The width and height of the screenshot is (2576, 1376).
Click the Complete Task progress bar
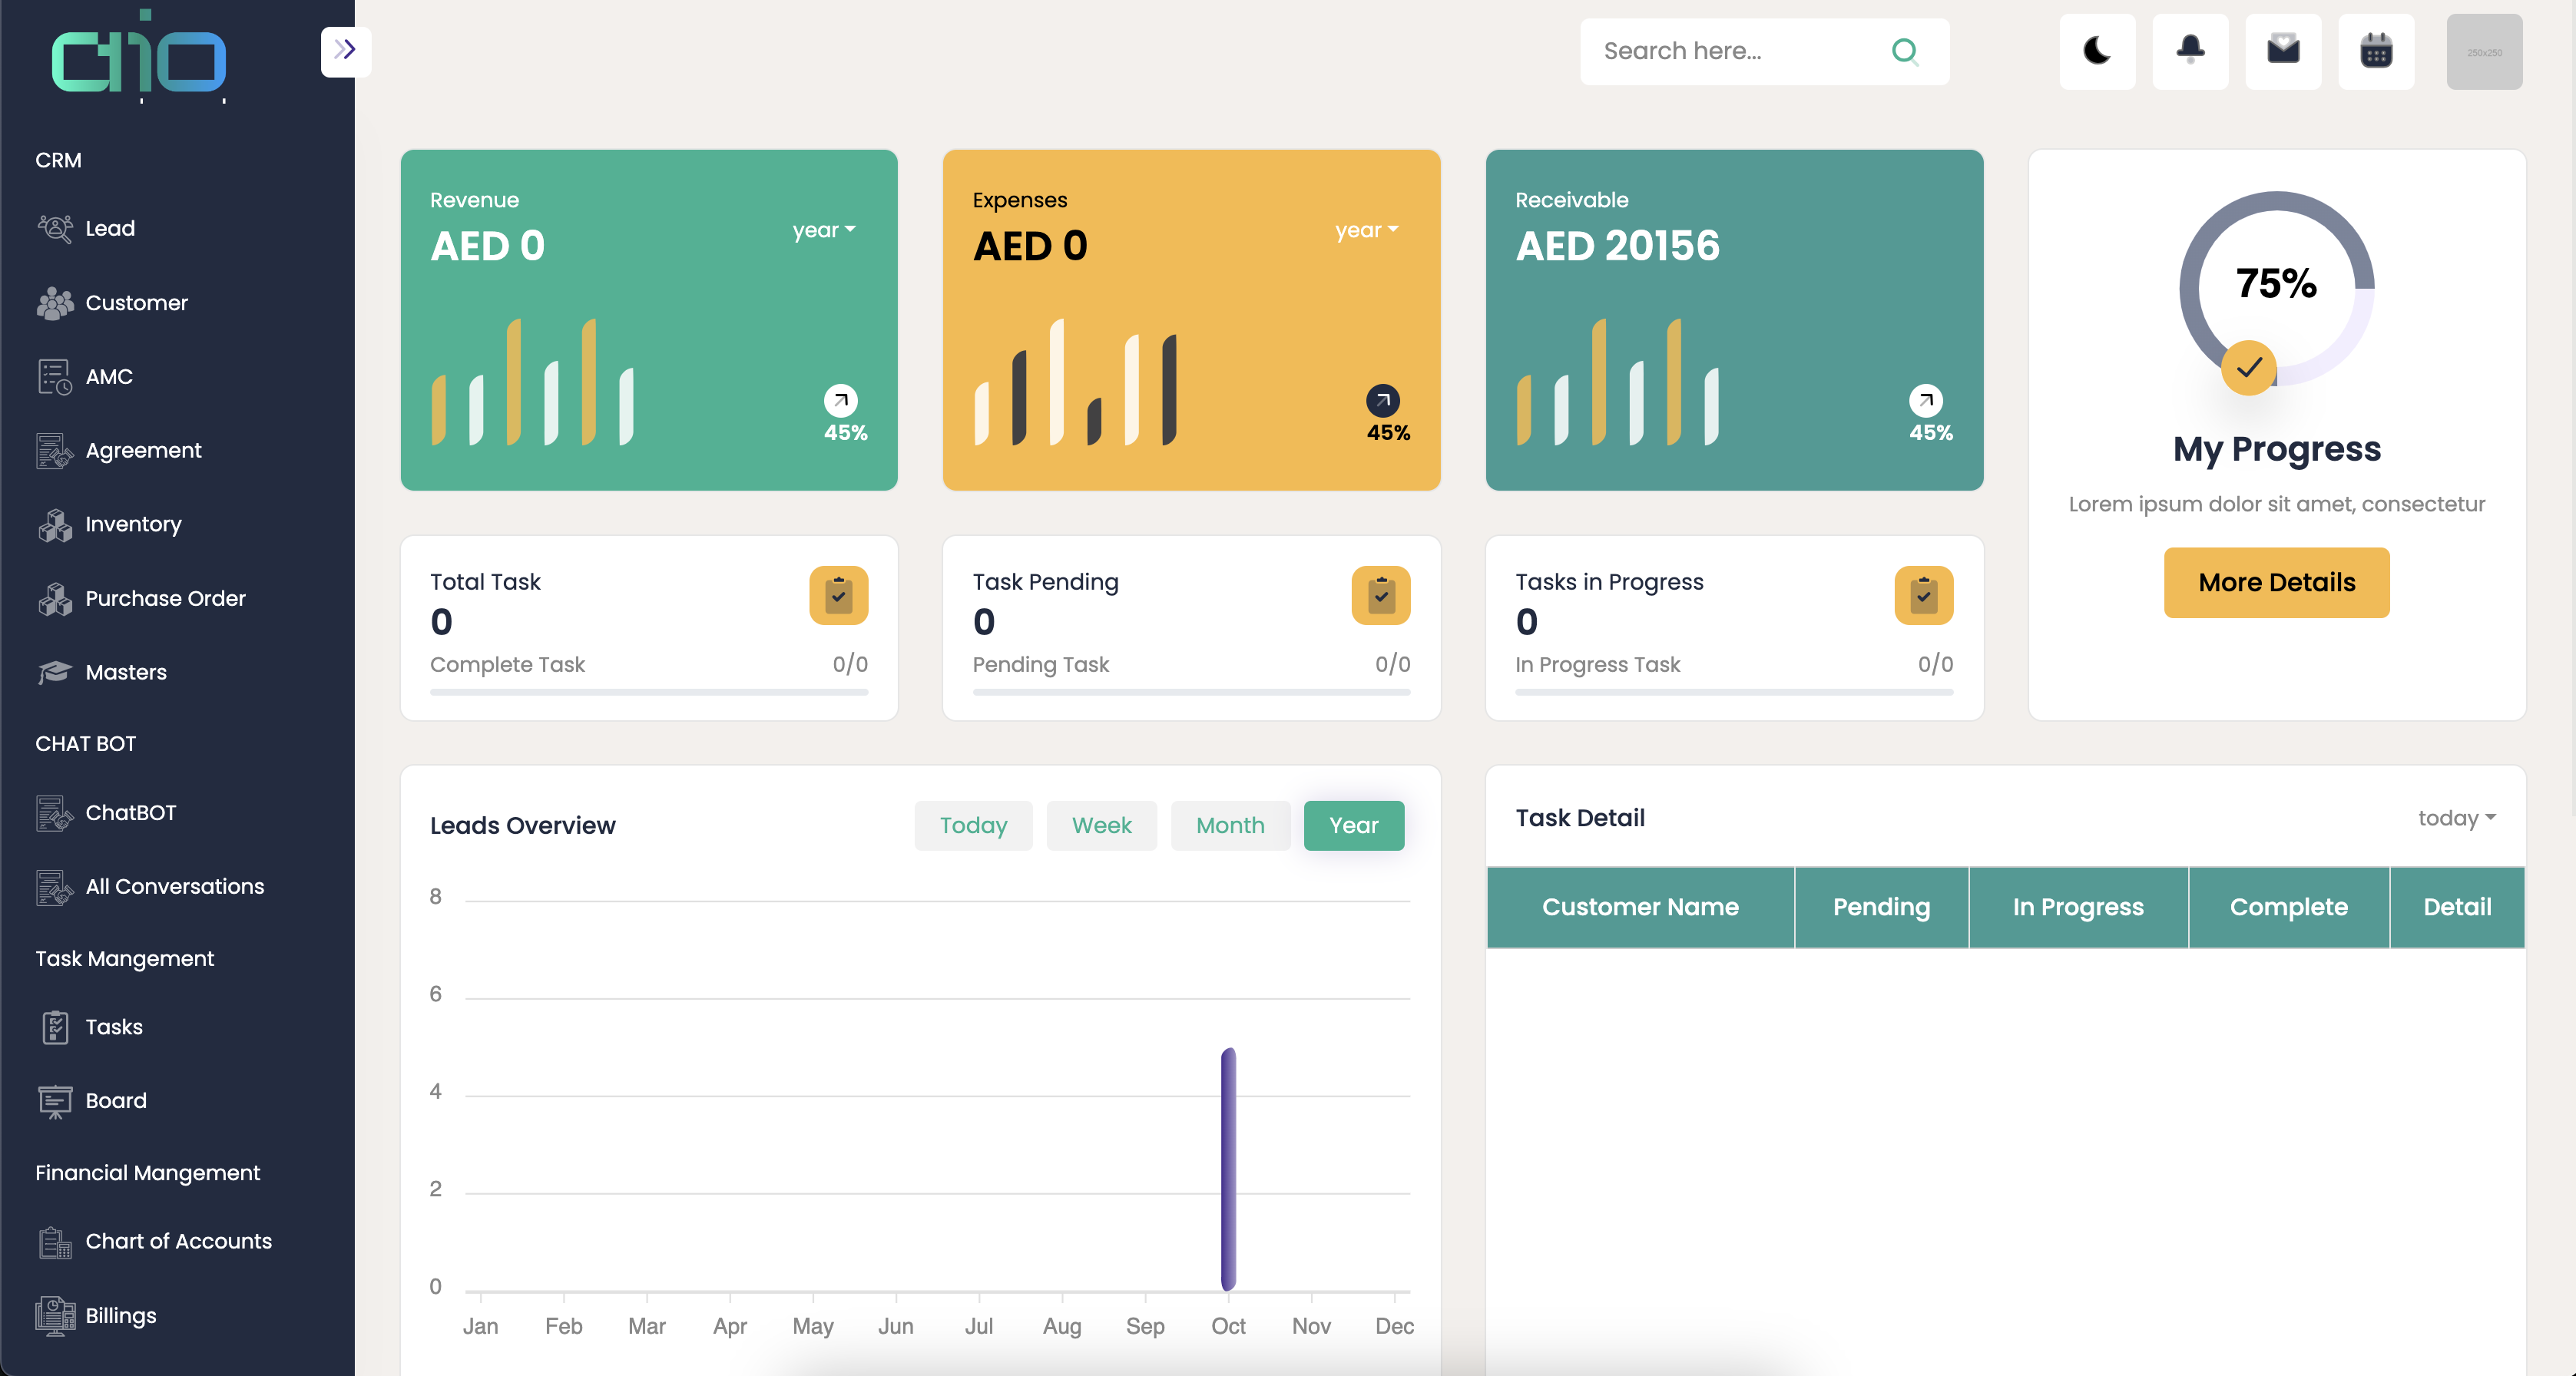(x=648, y=691)
